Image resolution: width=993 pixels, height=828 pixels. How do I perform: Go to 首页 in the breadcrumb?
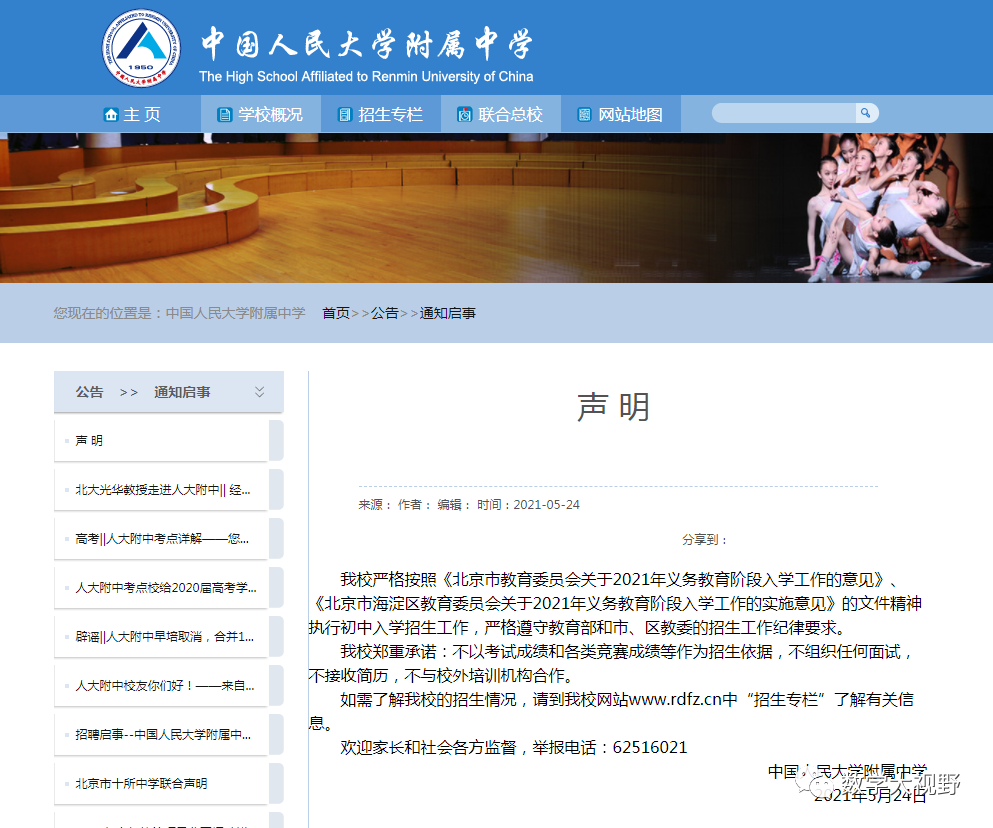click(x=336, y=313)
